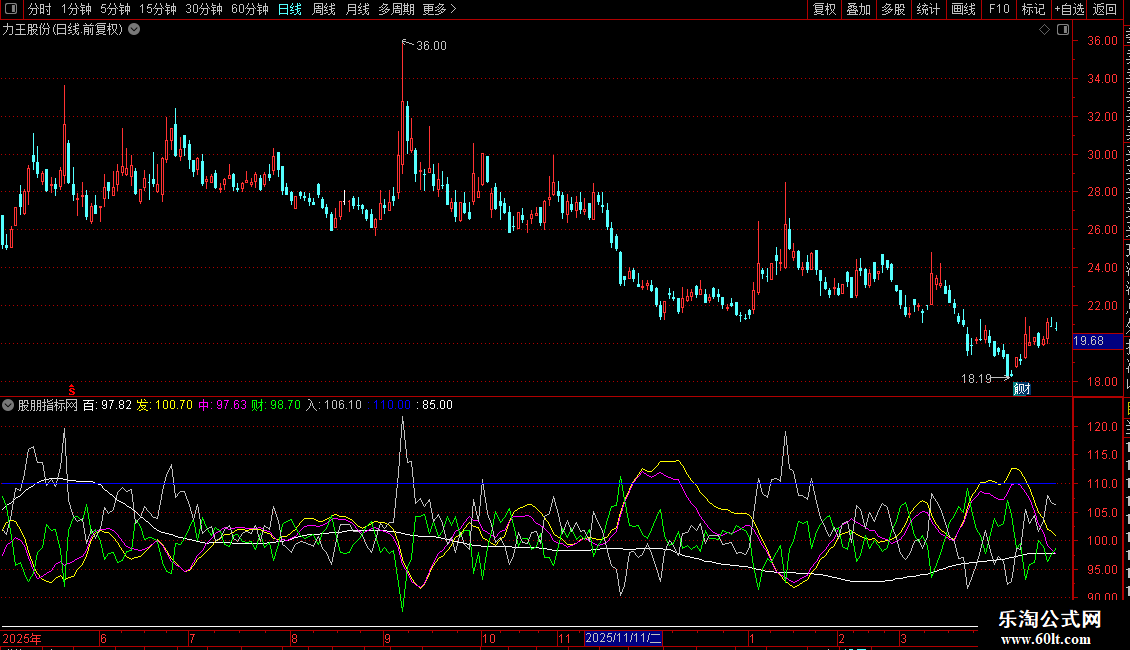Click the red S marker on chart
The height and width of the screenshot is (650, 1130).
(x=71, y=390)
